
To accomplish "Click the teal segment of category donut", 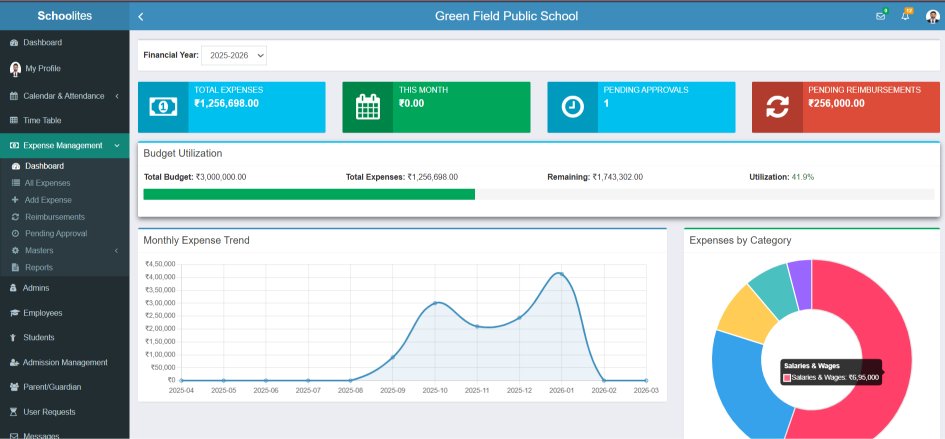I will [775, 288].
